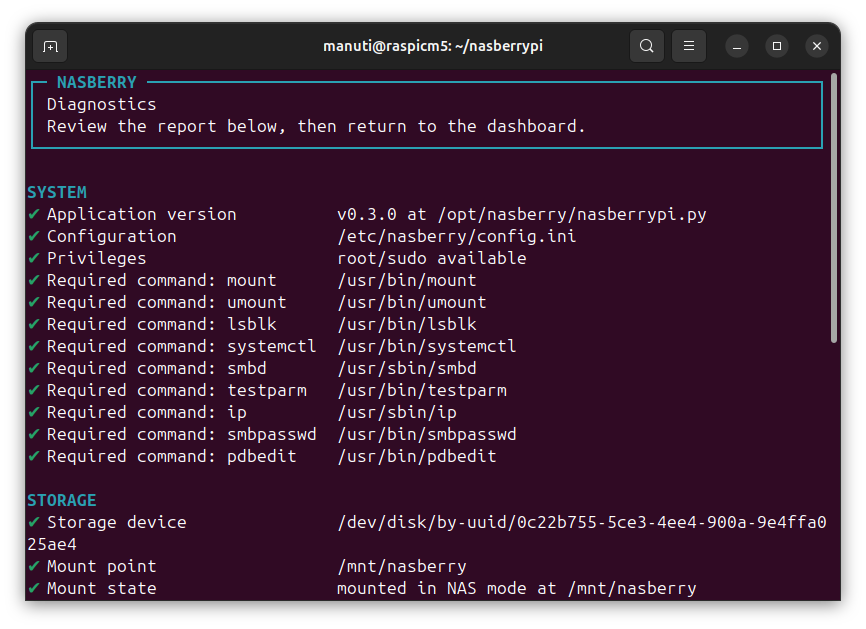
Task: Click 'Required command: lsblk' label
Action: tap(162, 324)
